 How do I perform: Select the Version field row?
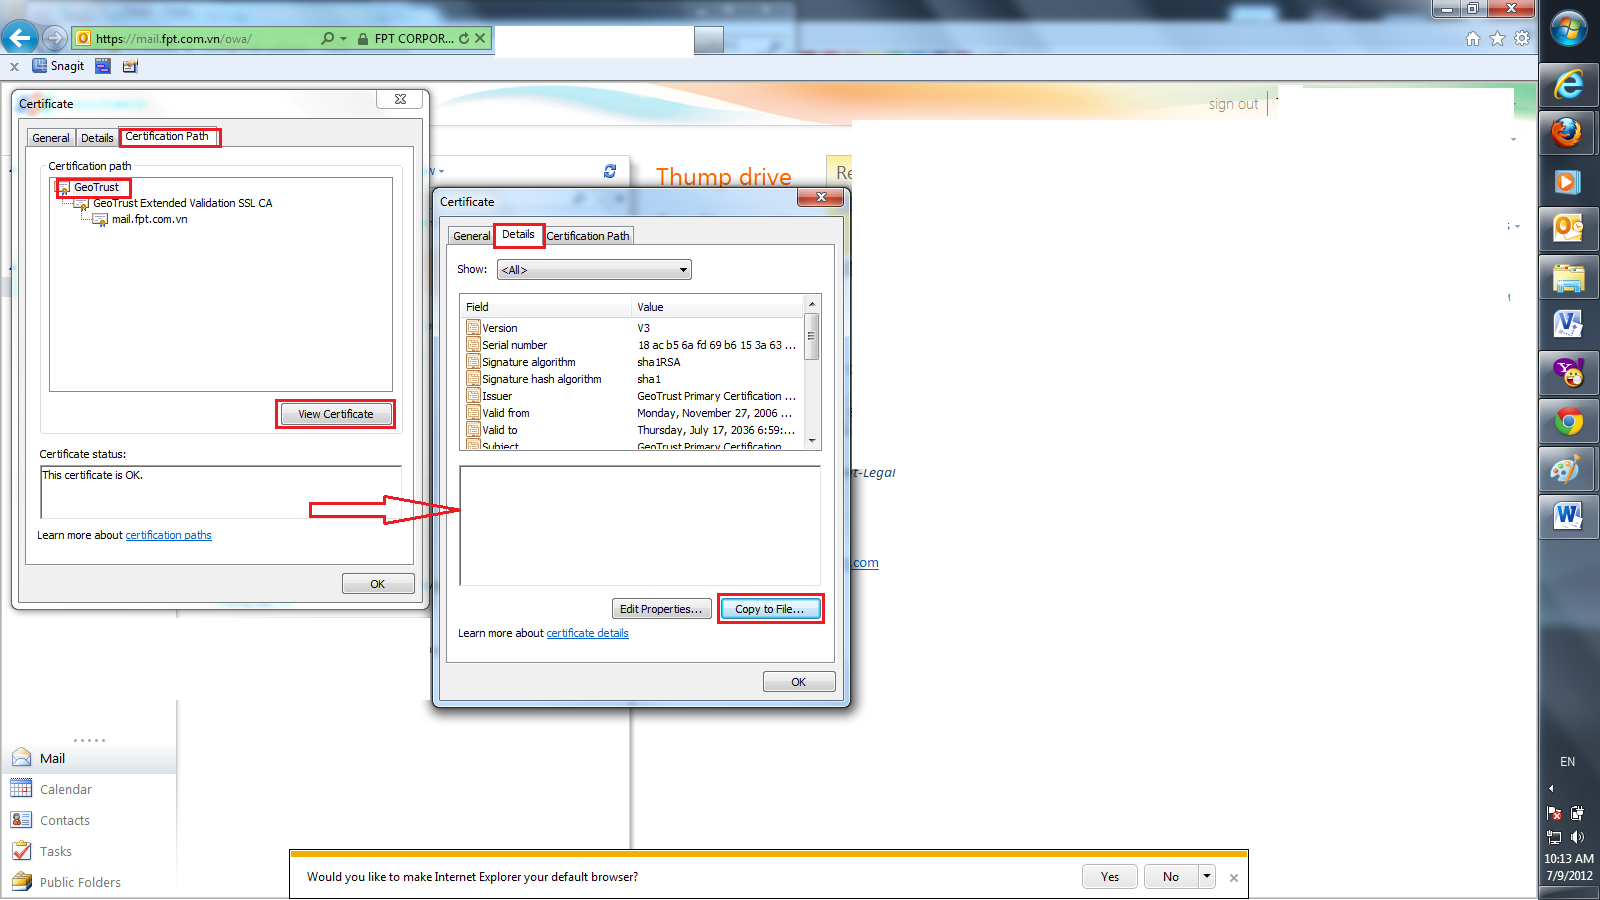(632, 328)
